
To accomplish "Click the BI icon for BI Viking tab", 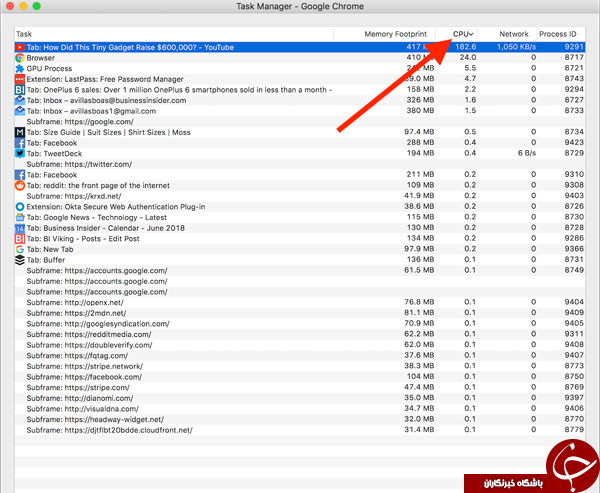I will coord(20,239).
